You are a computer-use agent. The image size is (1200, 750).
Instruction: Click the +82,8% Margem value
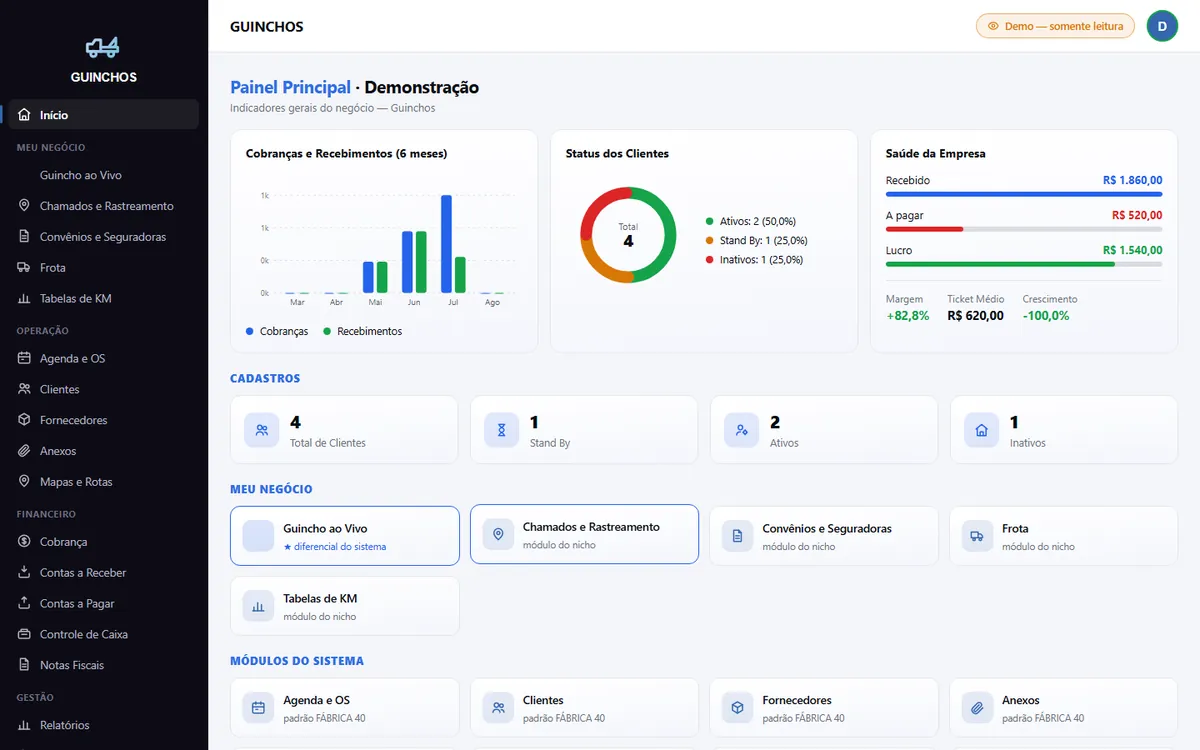[x=908, y=316]
